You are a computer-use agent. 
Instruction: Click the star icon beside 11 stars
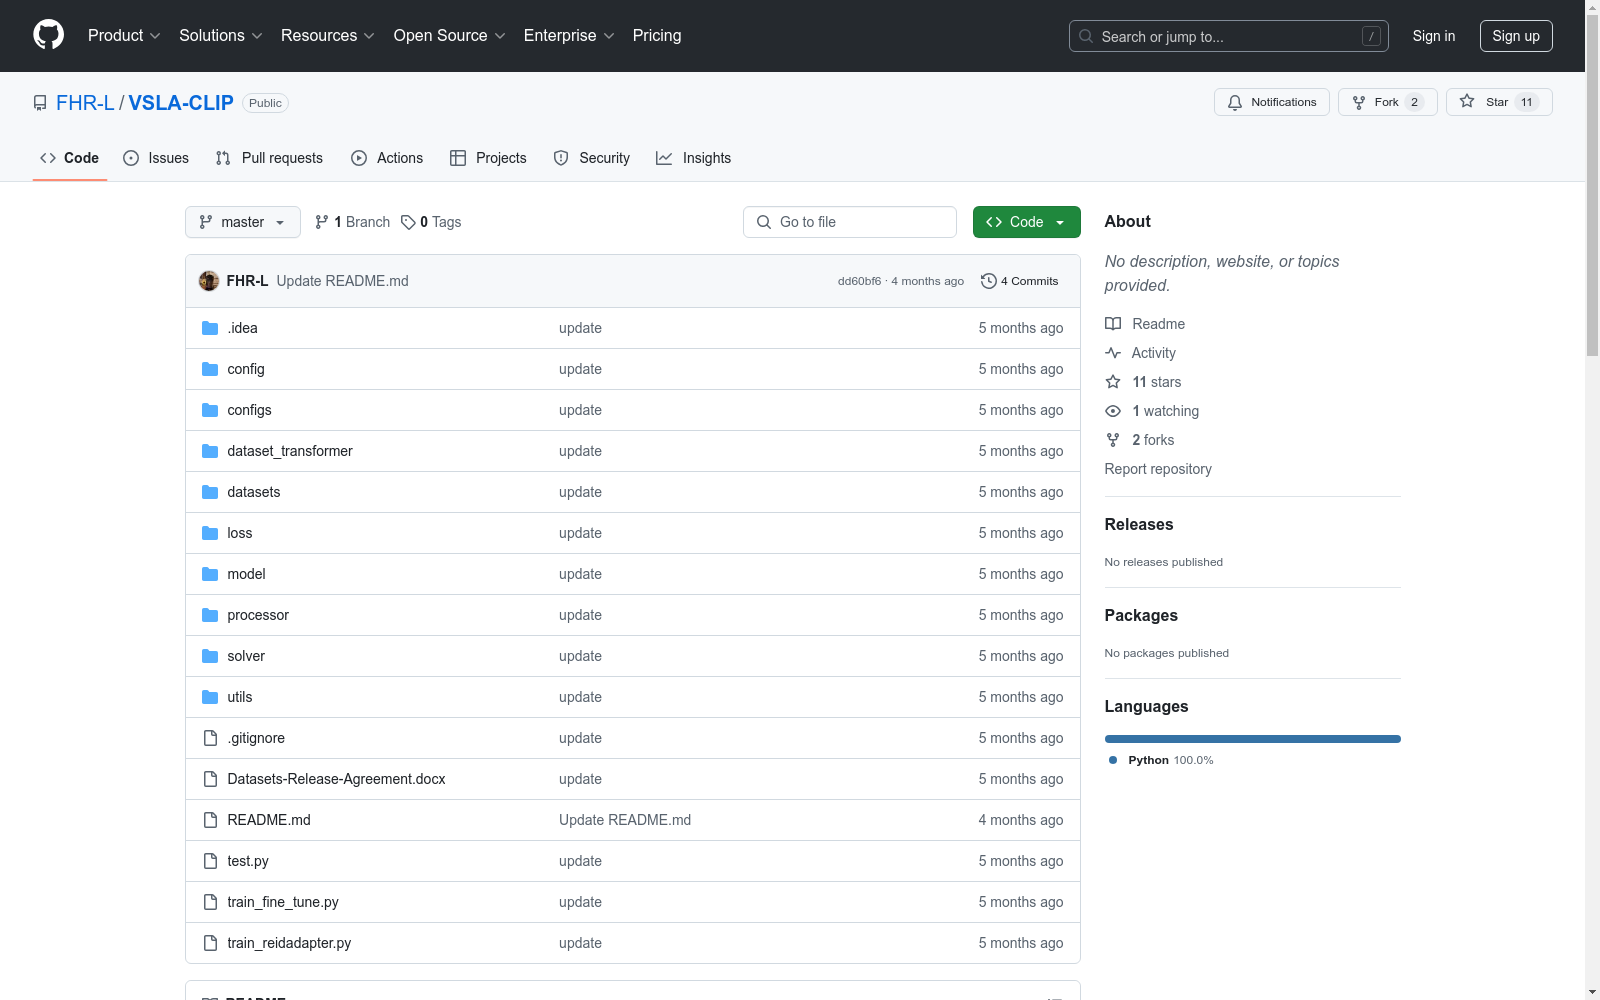1113,382
